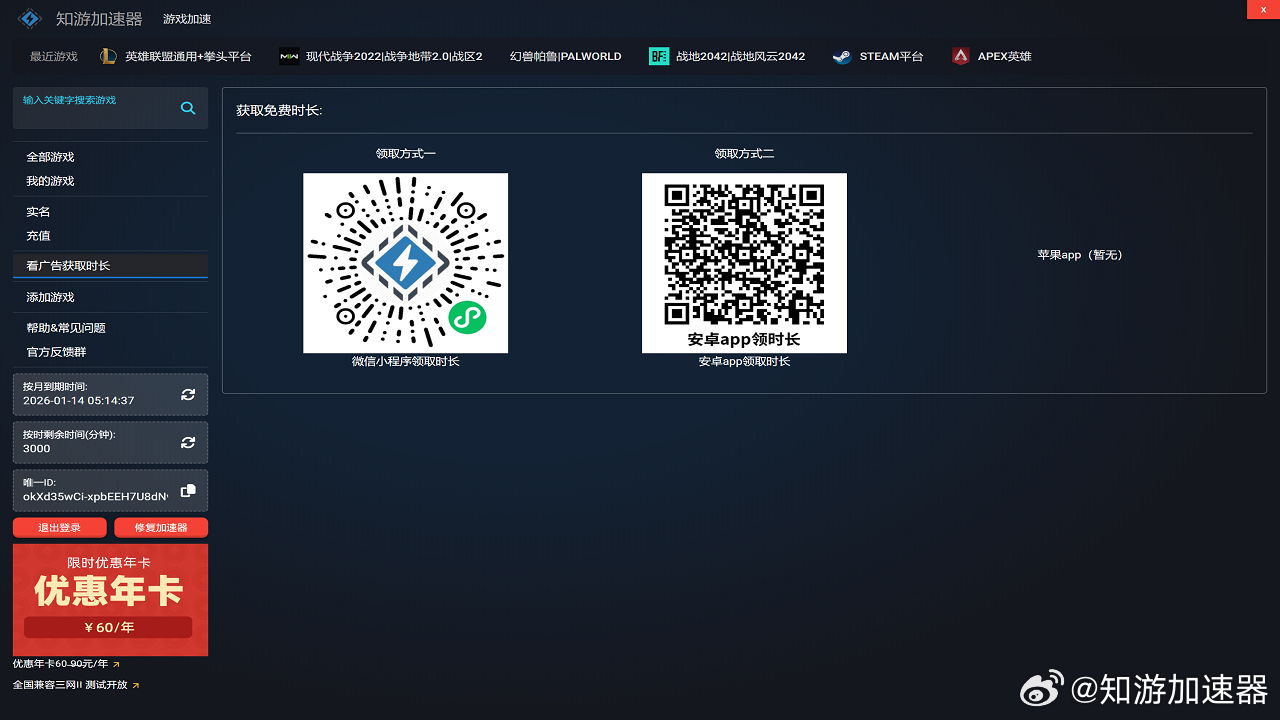Screen dimensions: 1280x720
Task: Select STEAM平台 recent game
Action: click(891, 56)
